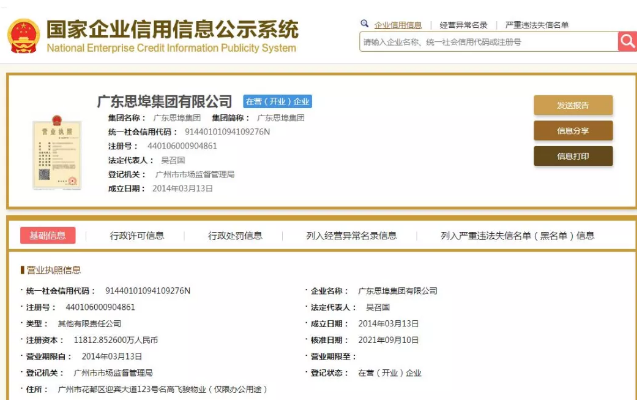Switch to 列入经营异常名录信息 tab
This screenshot has width=637, height=404.
pyautogui.click(x=351, y=236)
